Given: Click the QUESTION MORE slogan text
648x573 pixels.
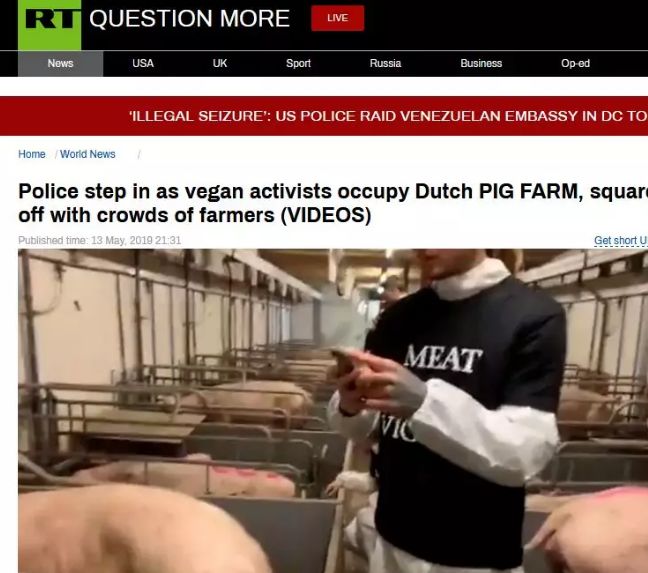Looking at the screenshot, I should [x=189, y=19].
